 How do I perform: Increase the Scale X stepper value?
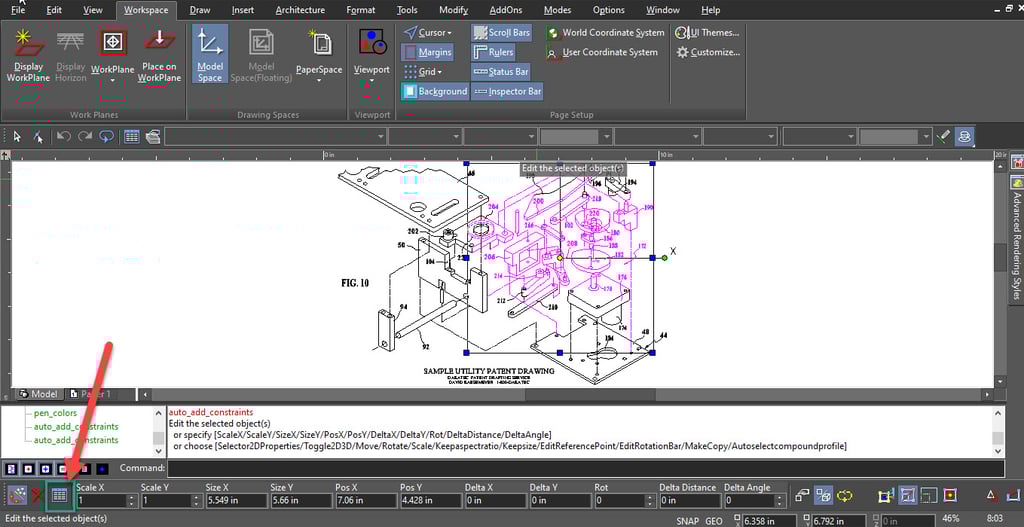click(x=133, y=497)
